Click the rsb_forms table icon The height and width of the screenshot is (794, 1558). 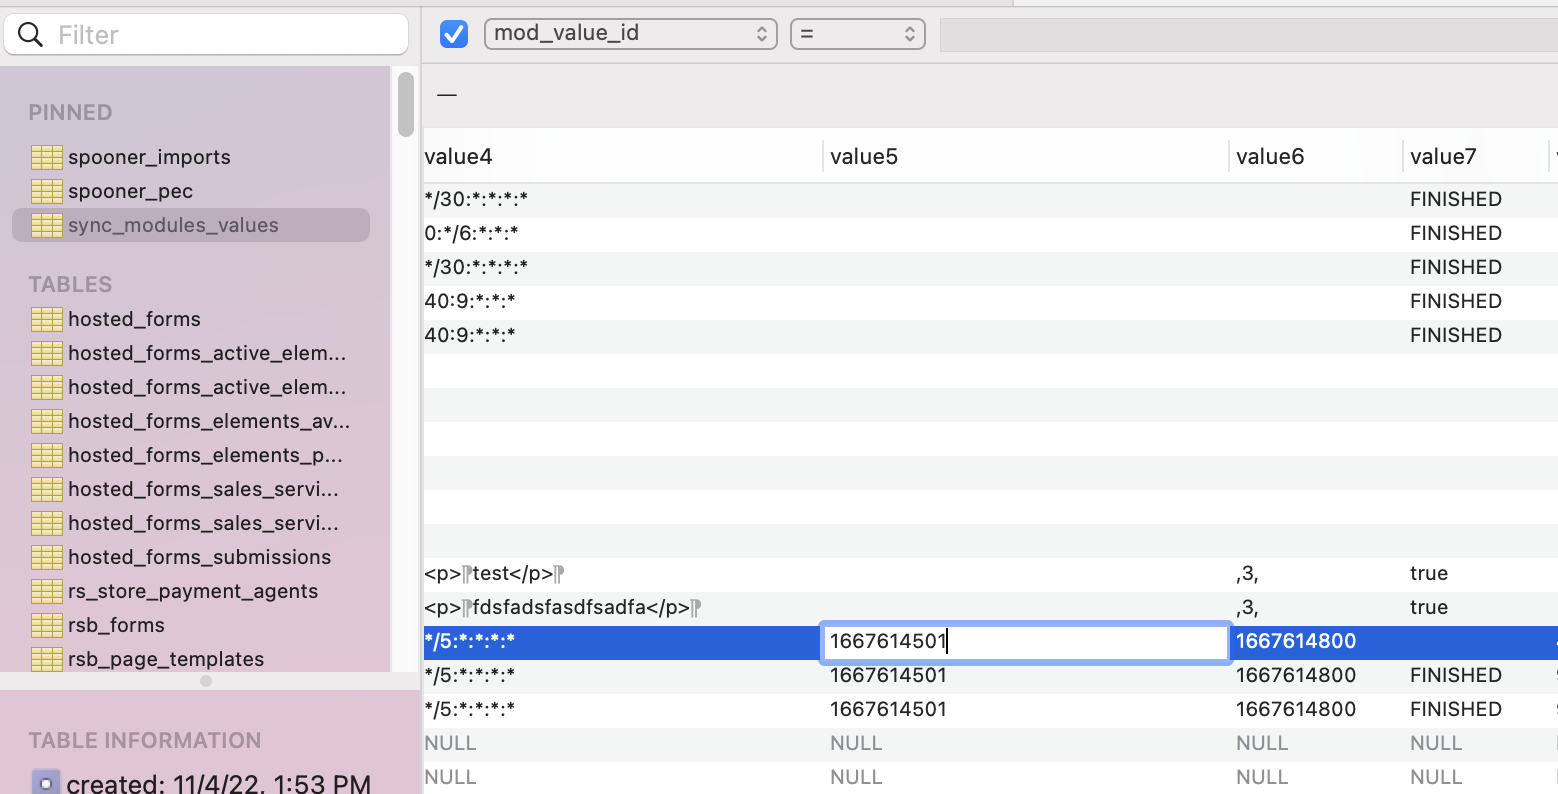tap(46, 625)
